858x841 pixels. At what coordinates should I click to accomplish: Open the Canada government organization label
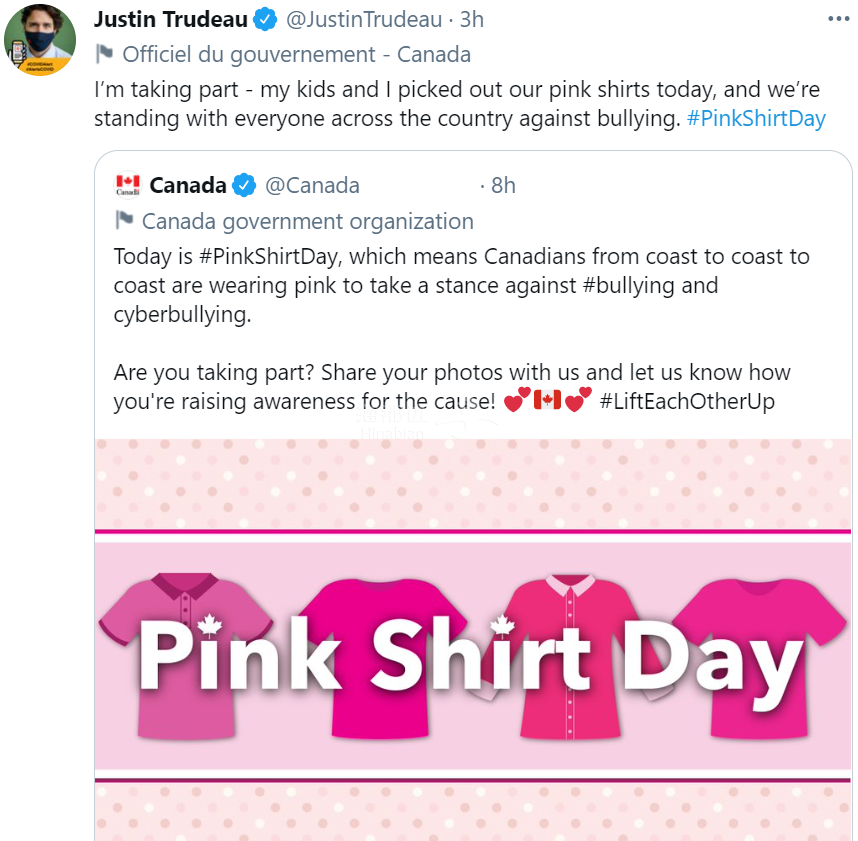(x=308, y=222)
